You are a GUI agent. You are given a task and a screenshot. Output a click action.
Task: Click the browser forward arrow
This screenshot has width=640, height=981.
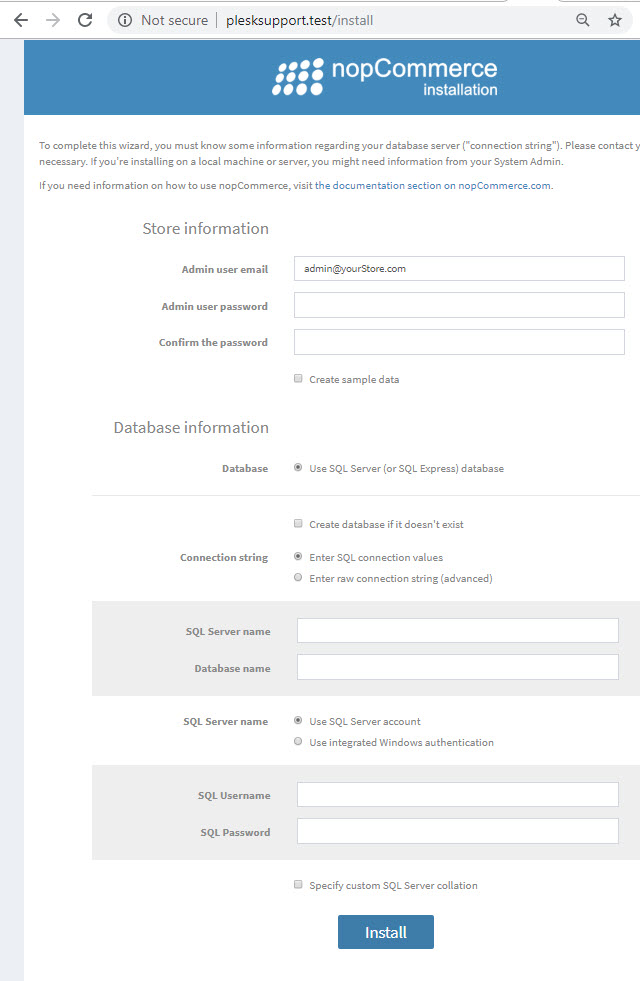tap(53, 21)
